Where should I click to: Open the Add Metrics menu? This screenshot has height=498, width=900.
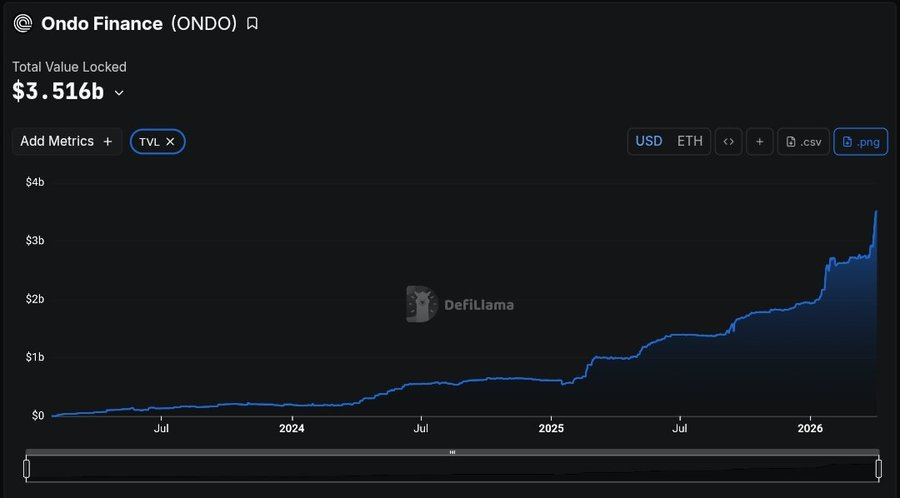[67, 141]
